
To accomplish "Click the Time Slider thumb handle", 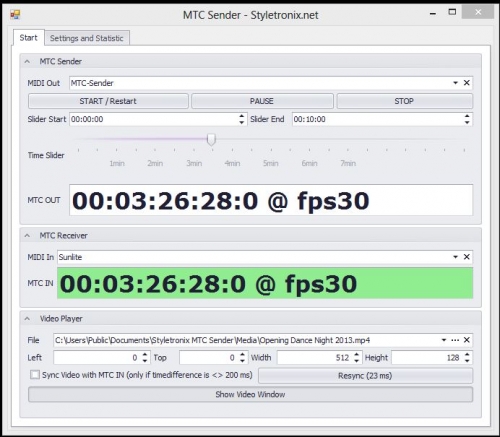I will point(211,139).
